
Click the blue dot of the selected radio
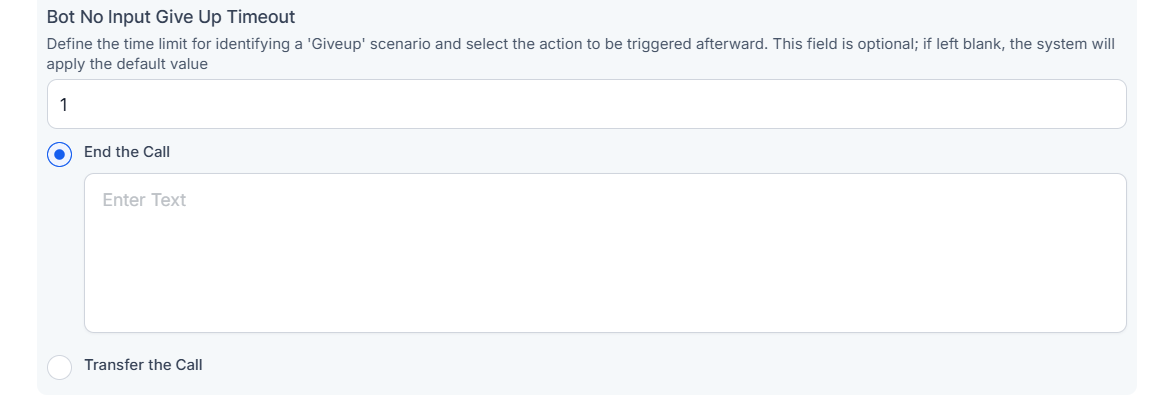(60, 154)
